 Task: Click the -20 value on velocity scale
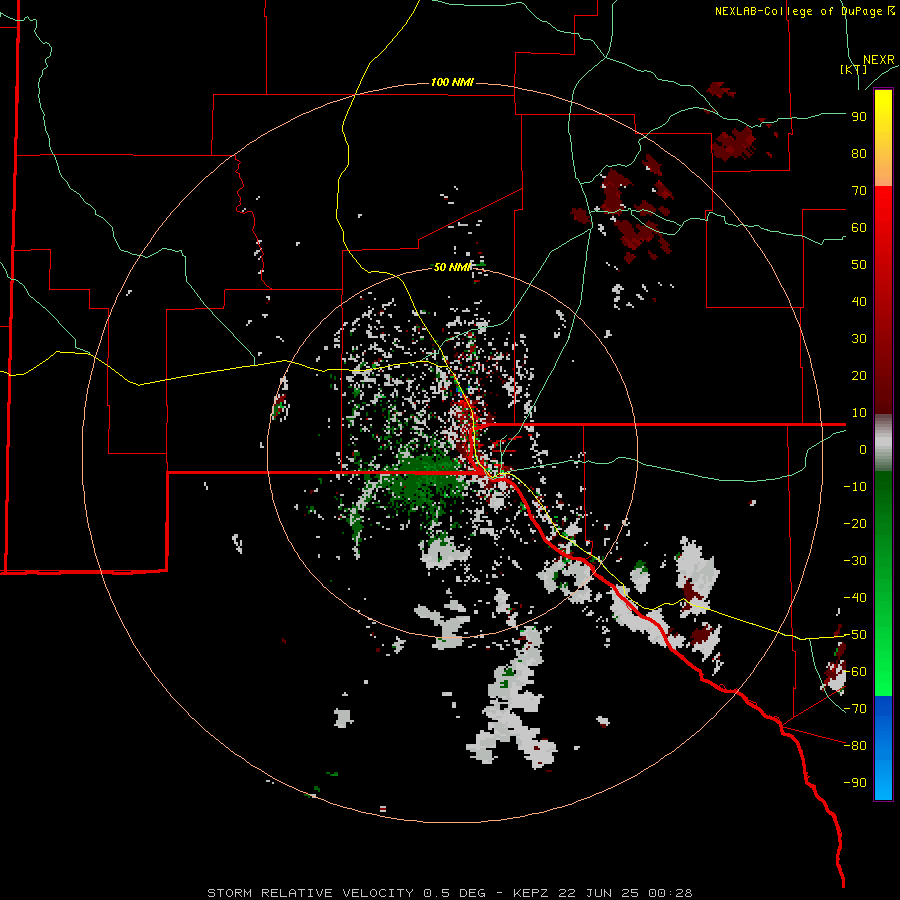pyautogui.click(x=855, y=524)
